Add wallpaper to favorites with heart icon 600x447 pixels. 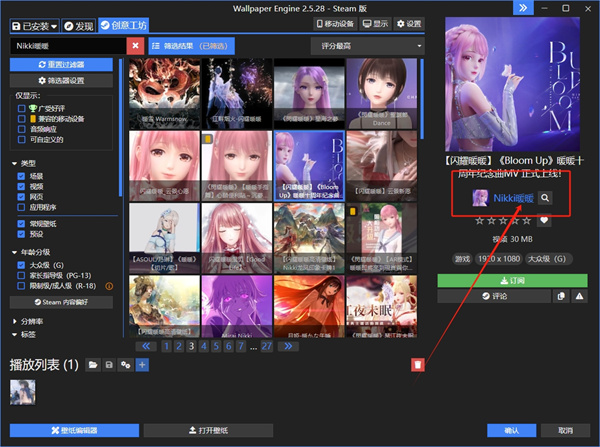click(x=544, y=220)
